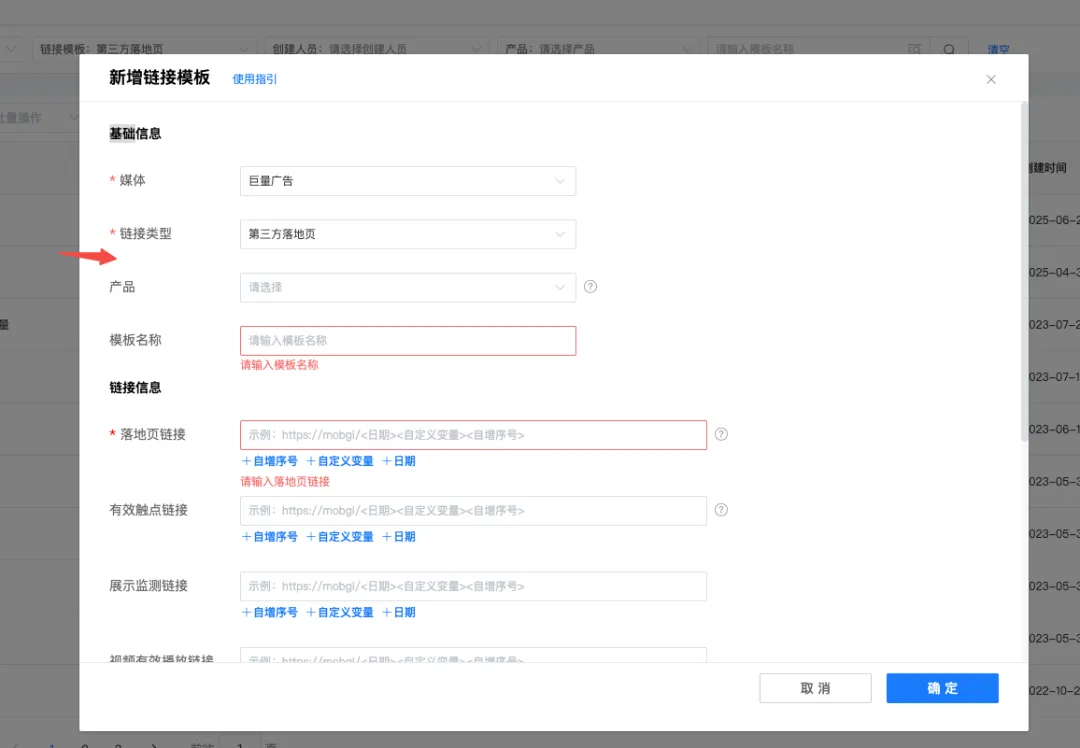Click the 请输入模板名称 error message
The image size is (1080, 748).
tap(280, 365)
